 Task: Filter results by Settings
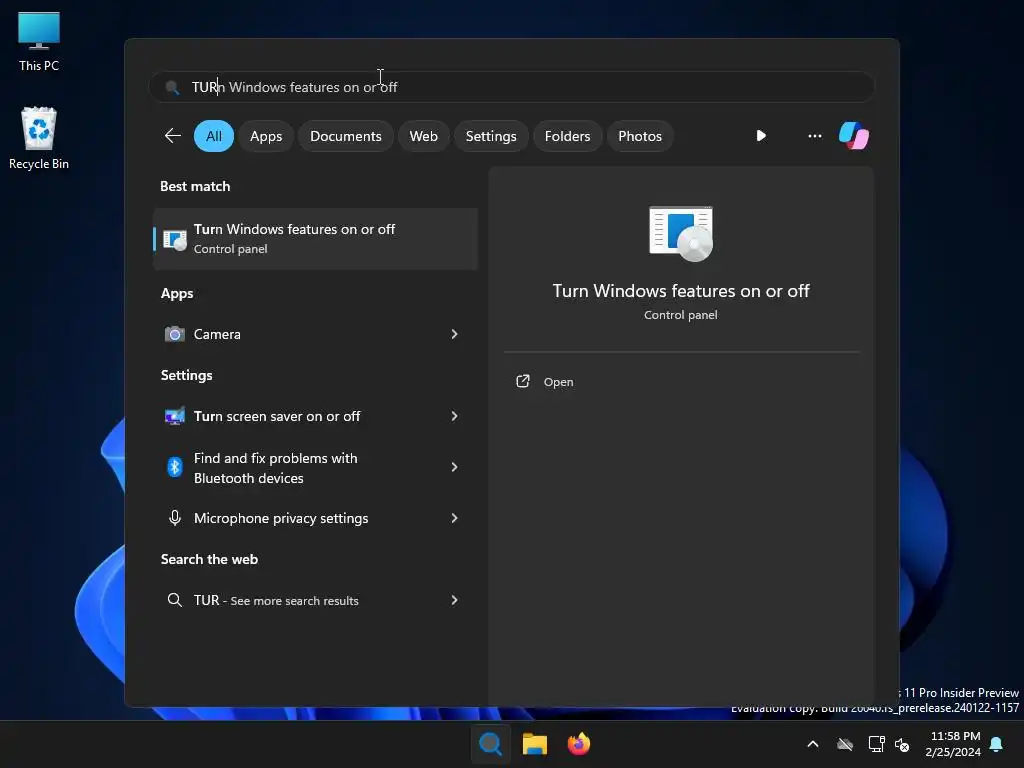tap(490, 136)
